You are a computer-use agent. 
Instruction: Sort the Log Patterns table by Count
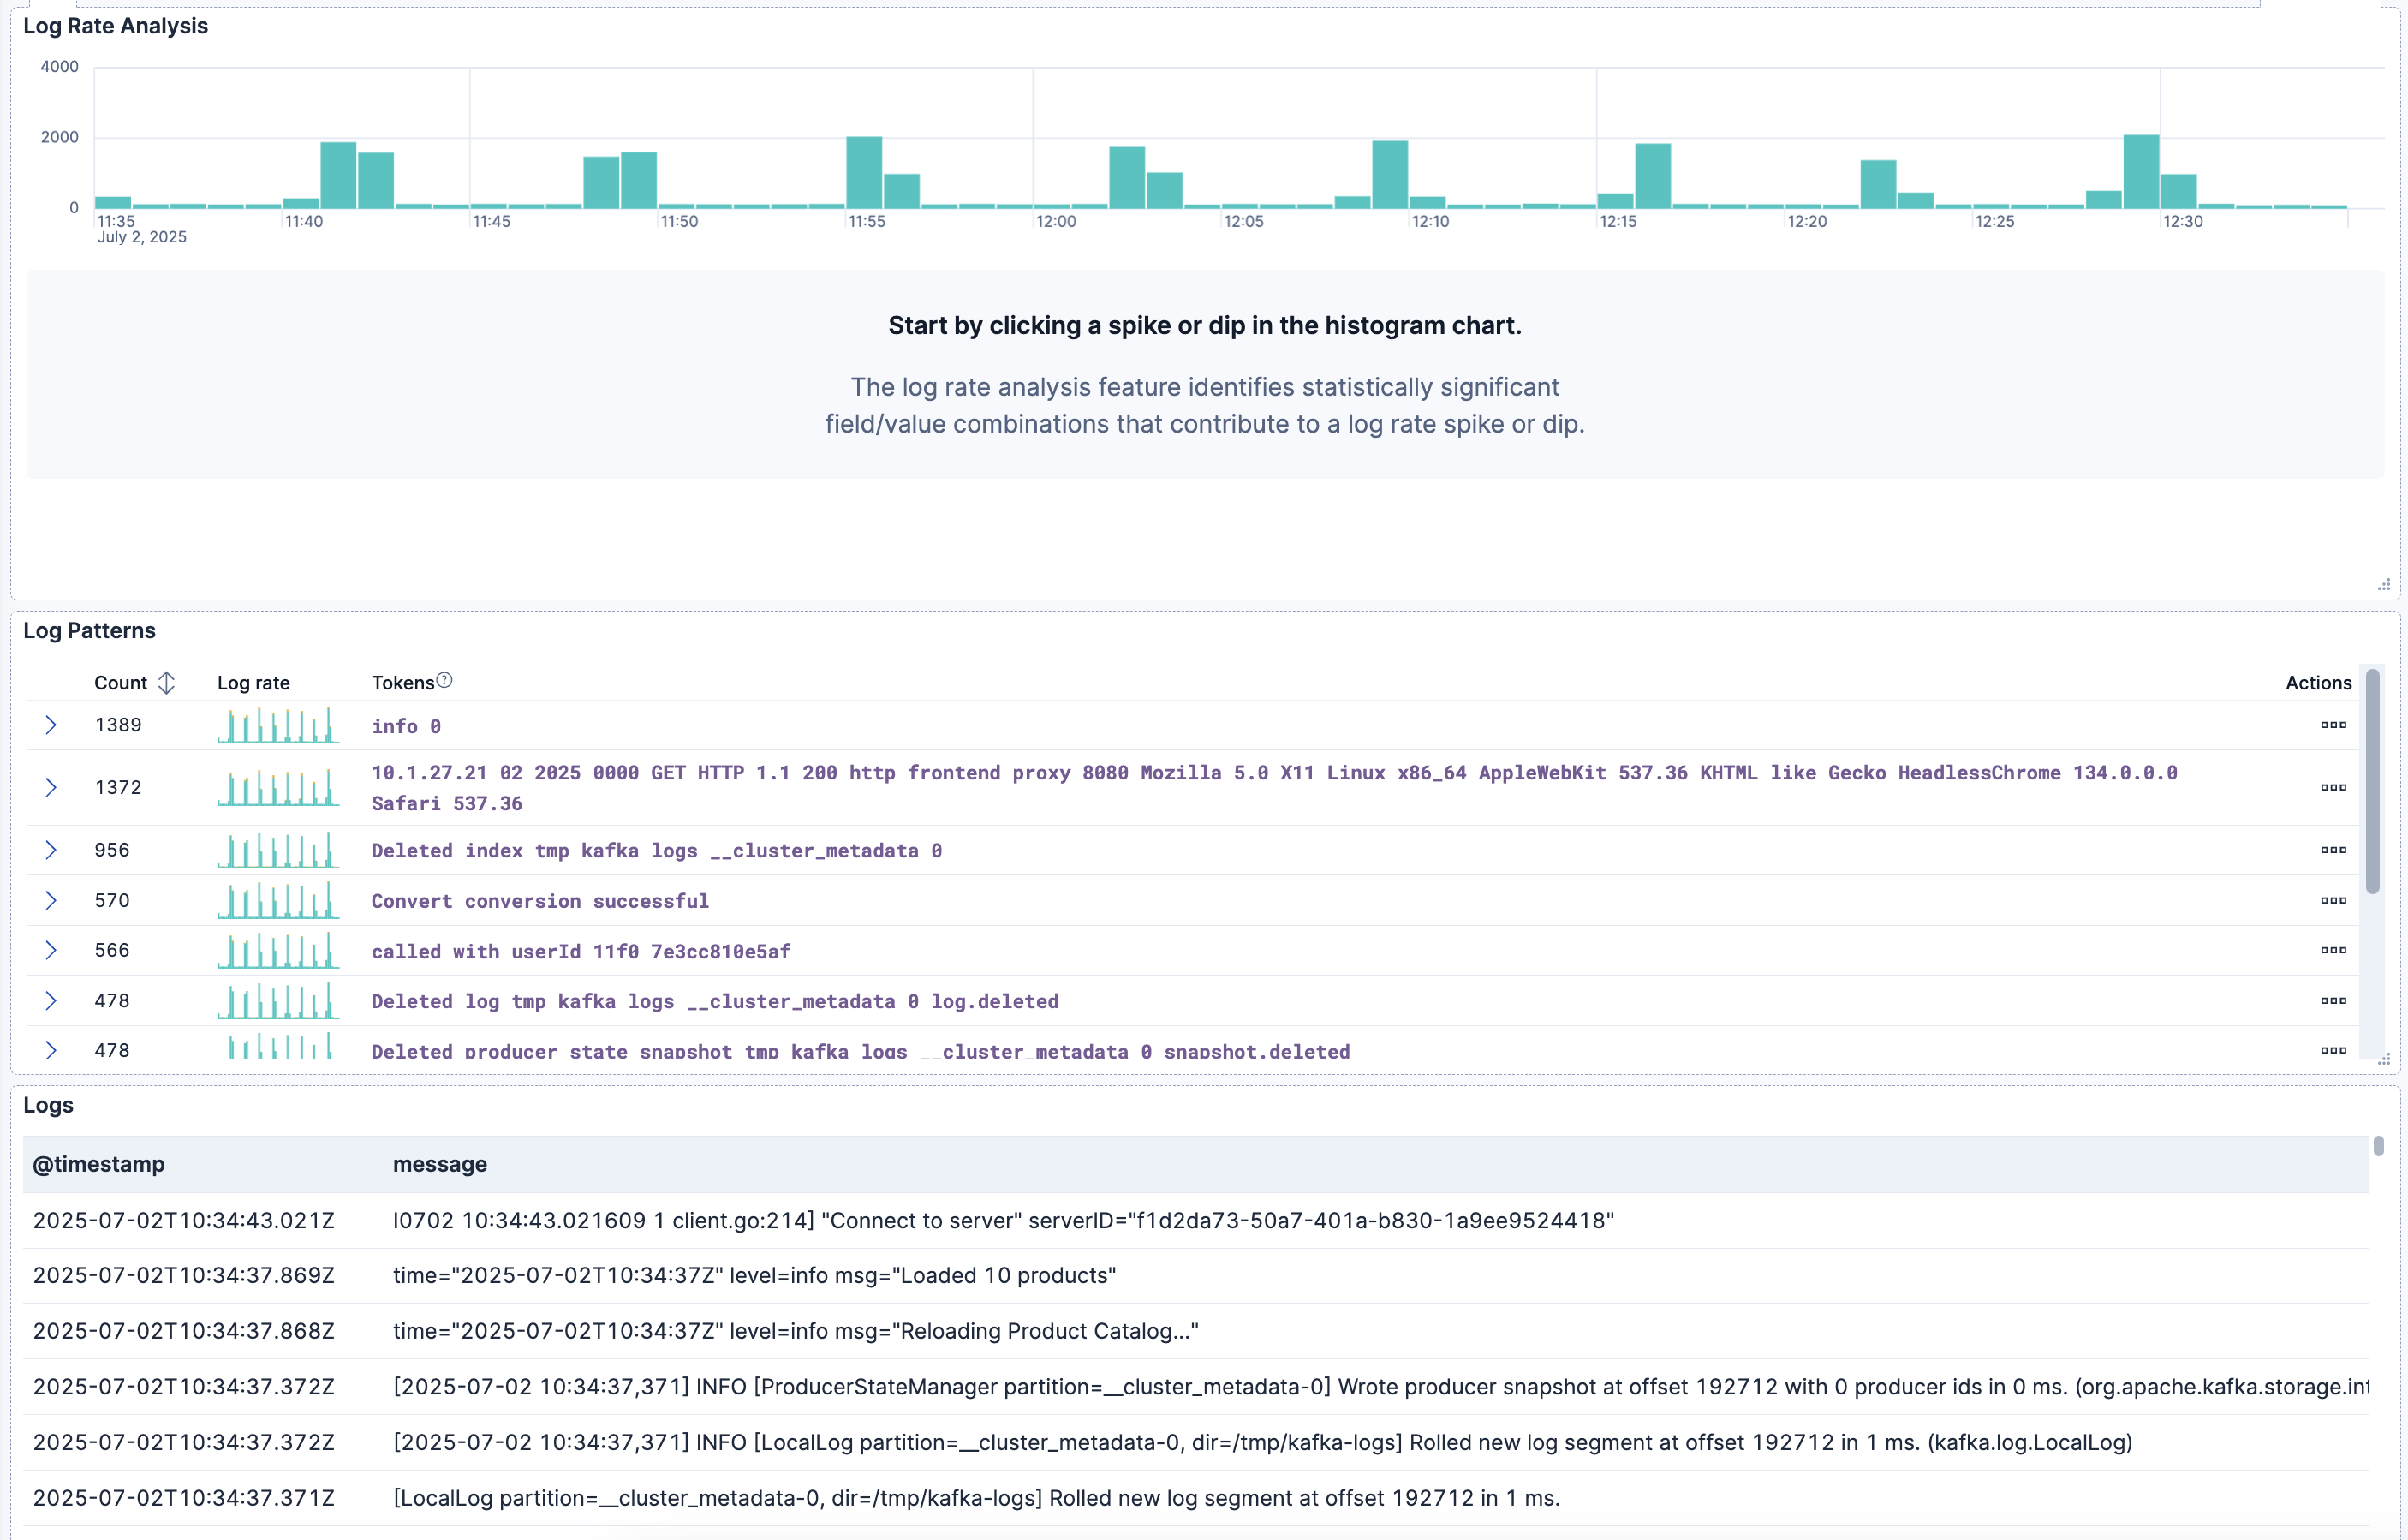(x=166, y=682)
